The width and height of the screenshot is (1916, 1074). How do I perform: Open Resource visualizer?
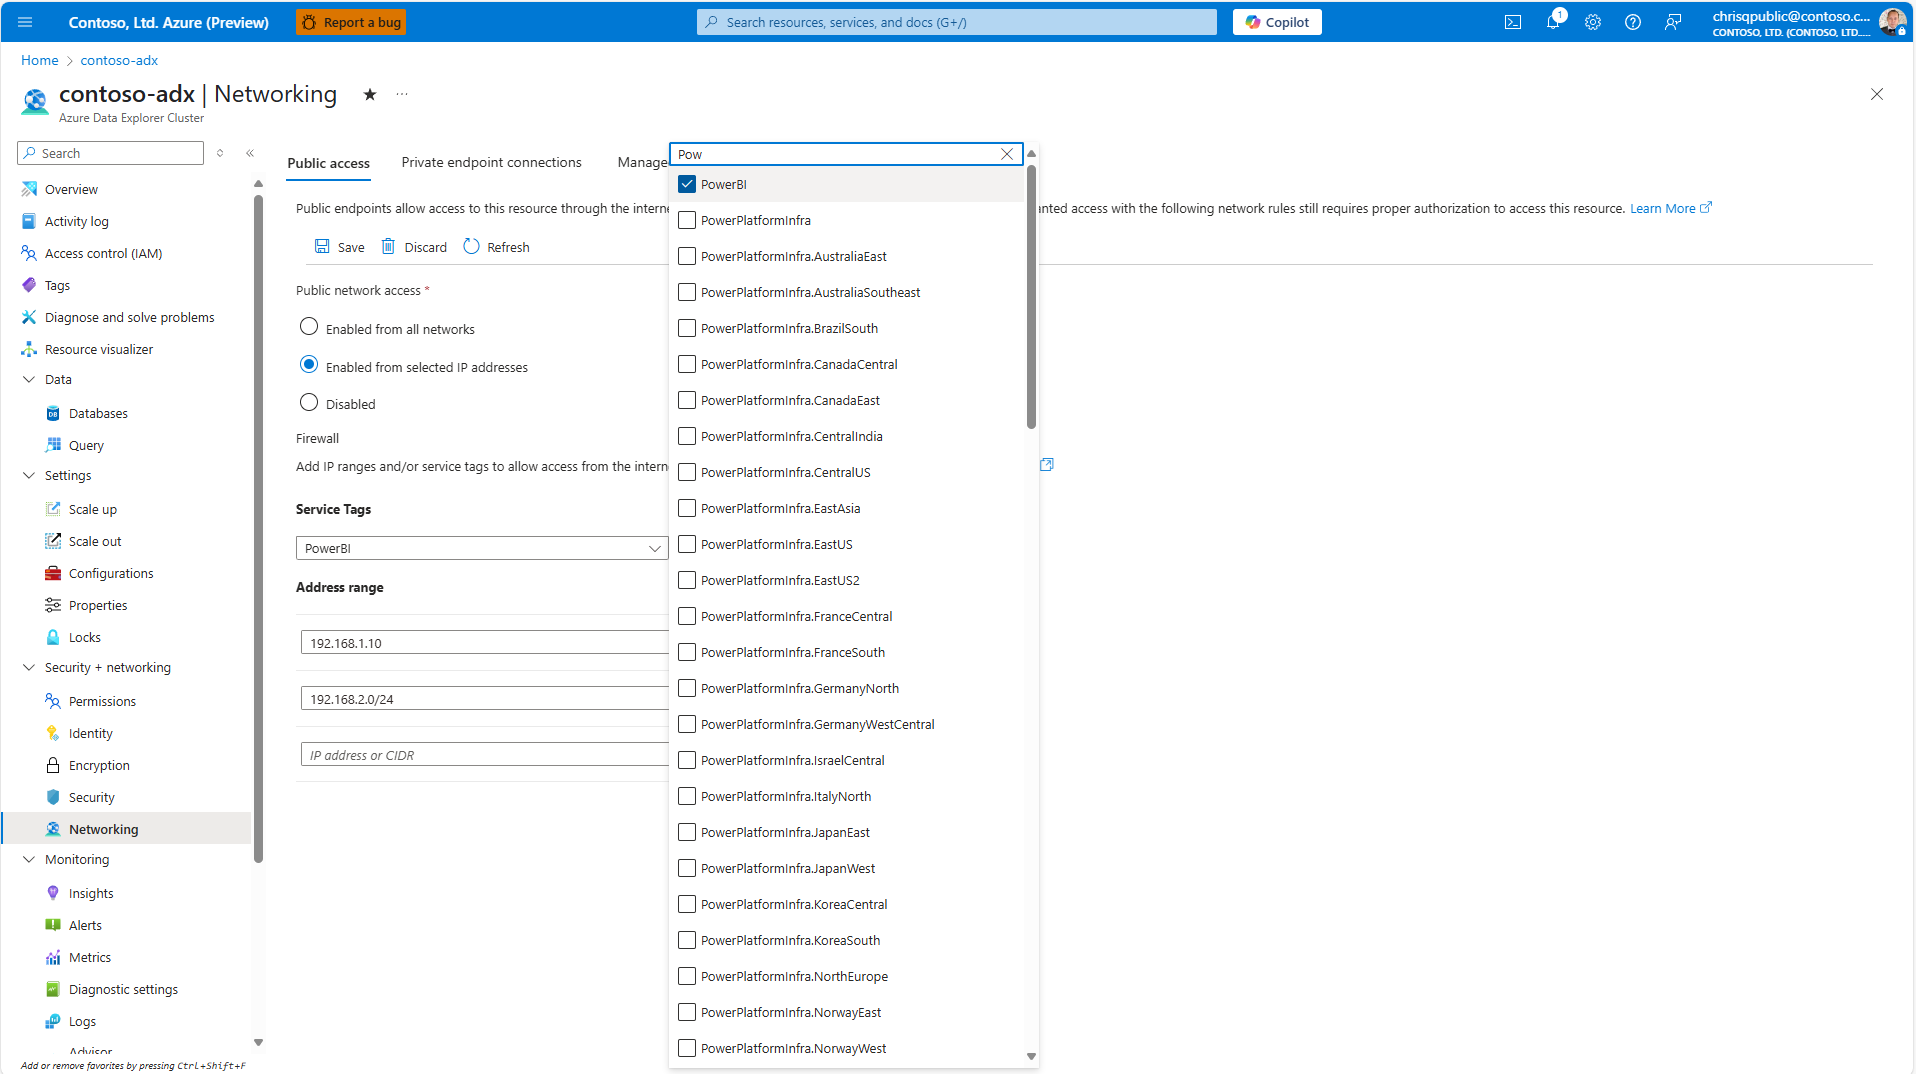[99, 348]
